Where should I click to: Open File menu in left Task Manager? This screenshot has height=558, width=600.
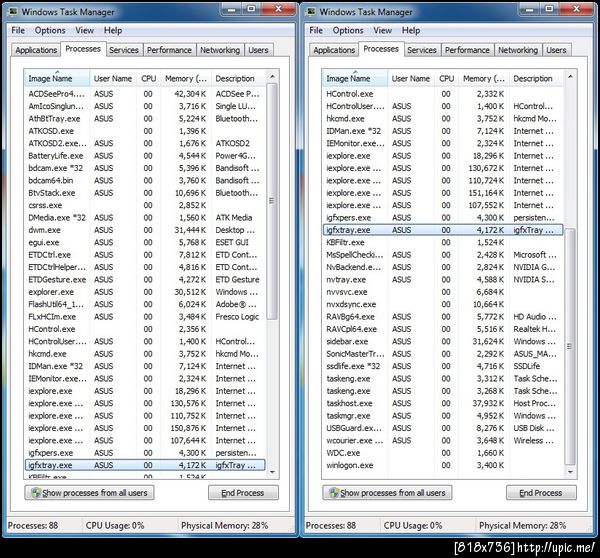(x=18, y=30)
